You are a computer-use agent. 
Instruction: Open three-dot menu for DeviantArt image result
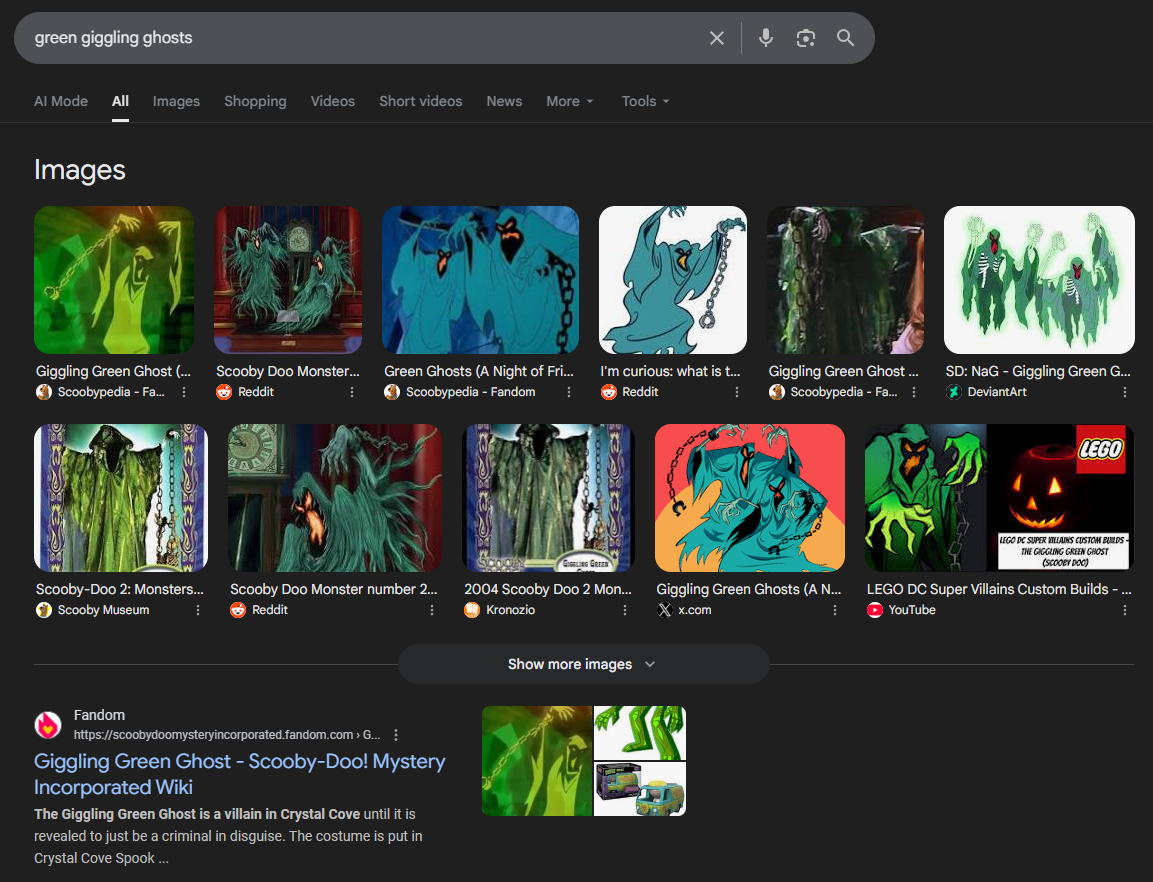(x=1125, y=393)
